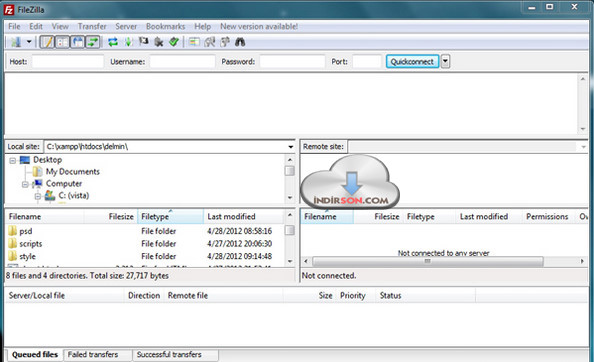The width and height of the screenshot is (594, 362).
Task: Sort local files by Filetype column
Action: point(170,217)
